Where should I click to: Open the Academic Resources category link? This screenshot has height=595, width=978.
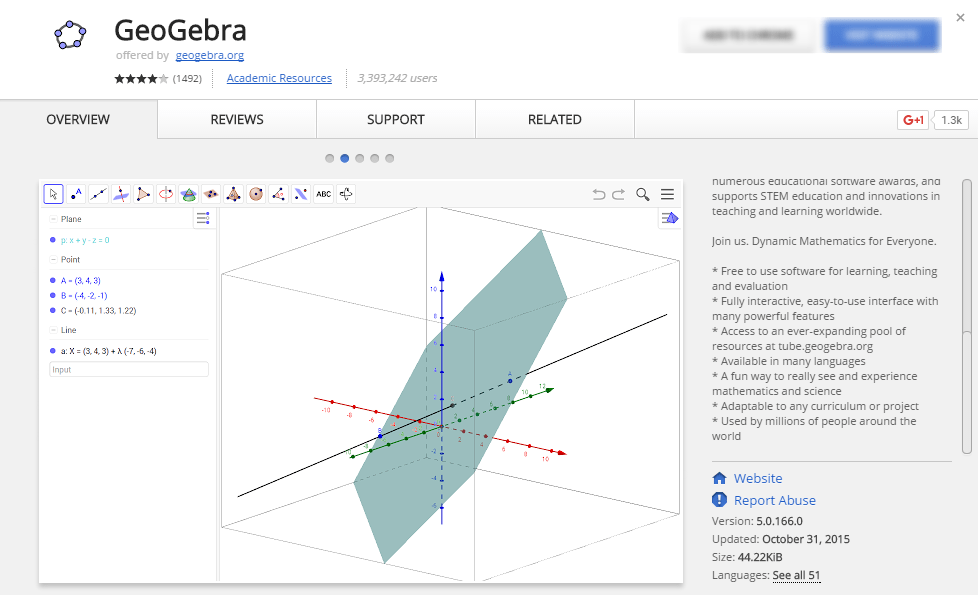pyautogui.click(x=279, y=78)
